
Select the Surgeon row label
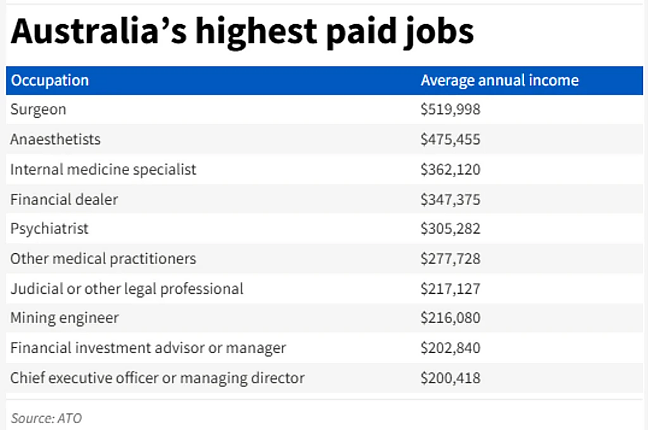pos(38,109)
